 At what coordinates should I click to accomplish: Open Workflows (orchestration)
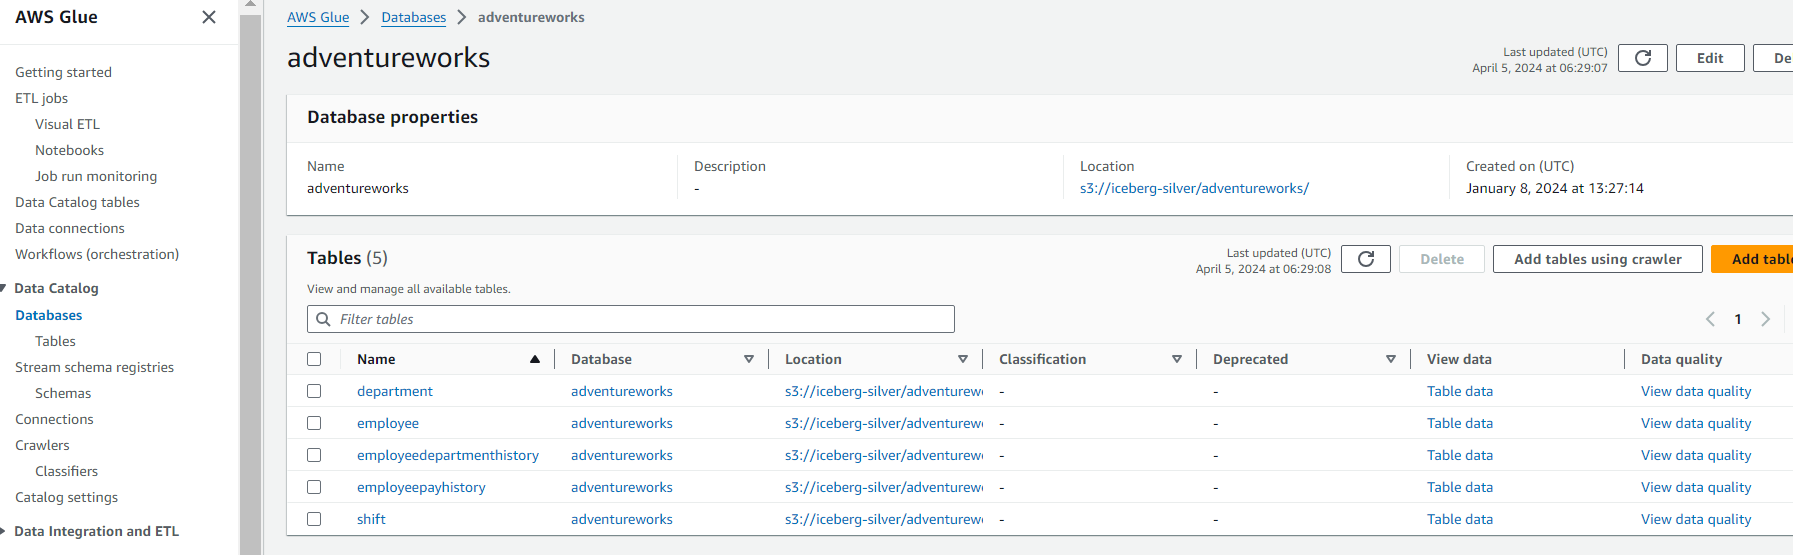[97, 254]
